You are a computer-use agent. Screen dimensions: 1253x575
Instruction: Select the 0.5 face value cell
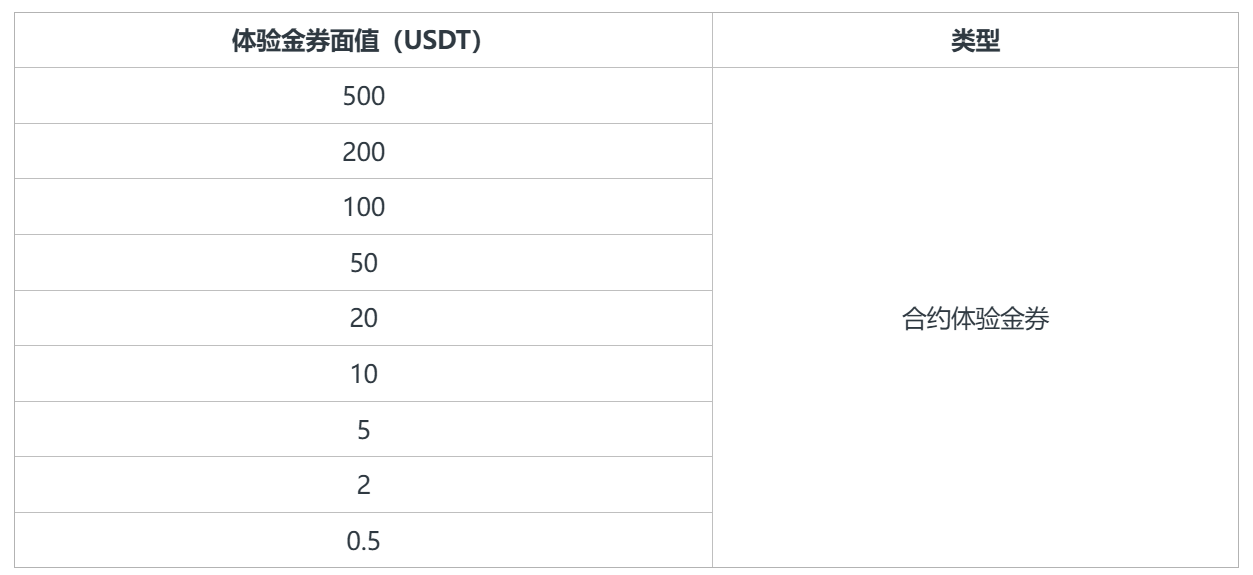(x=363, y=541)
